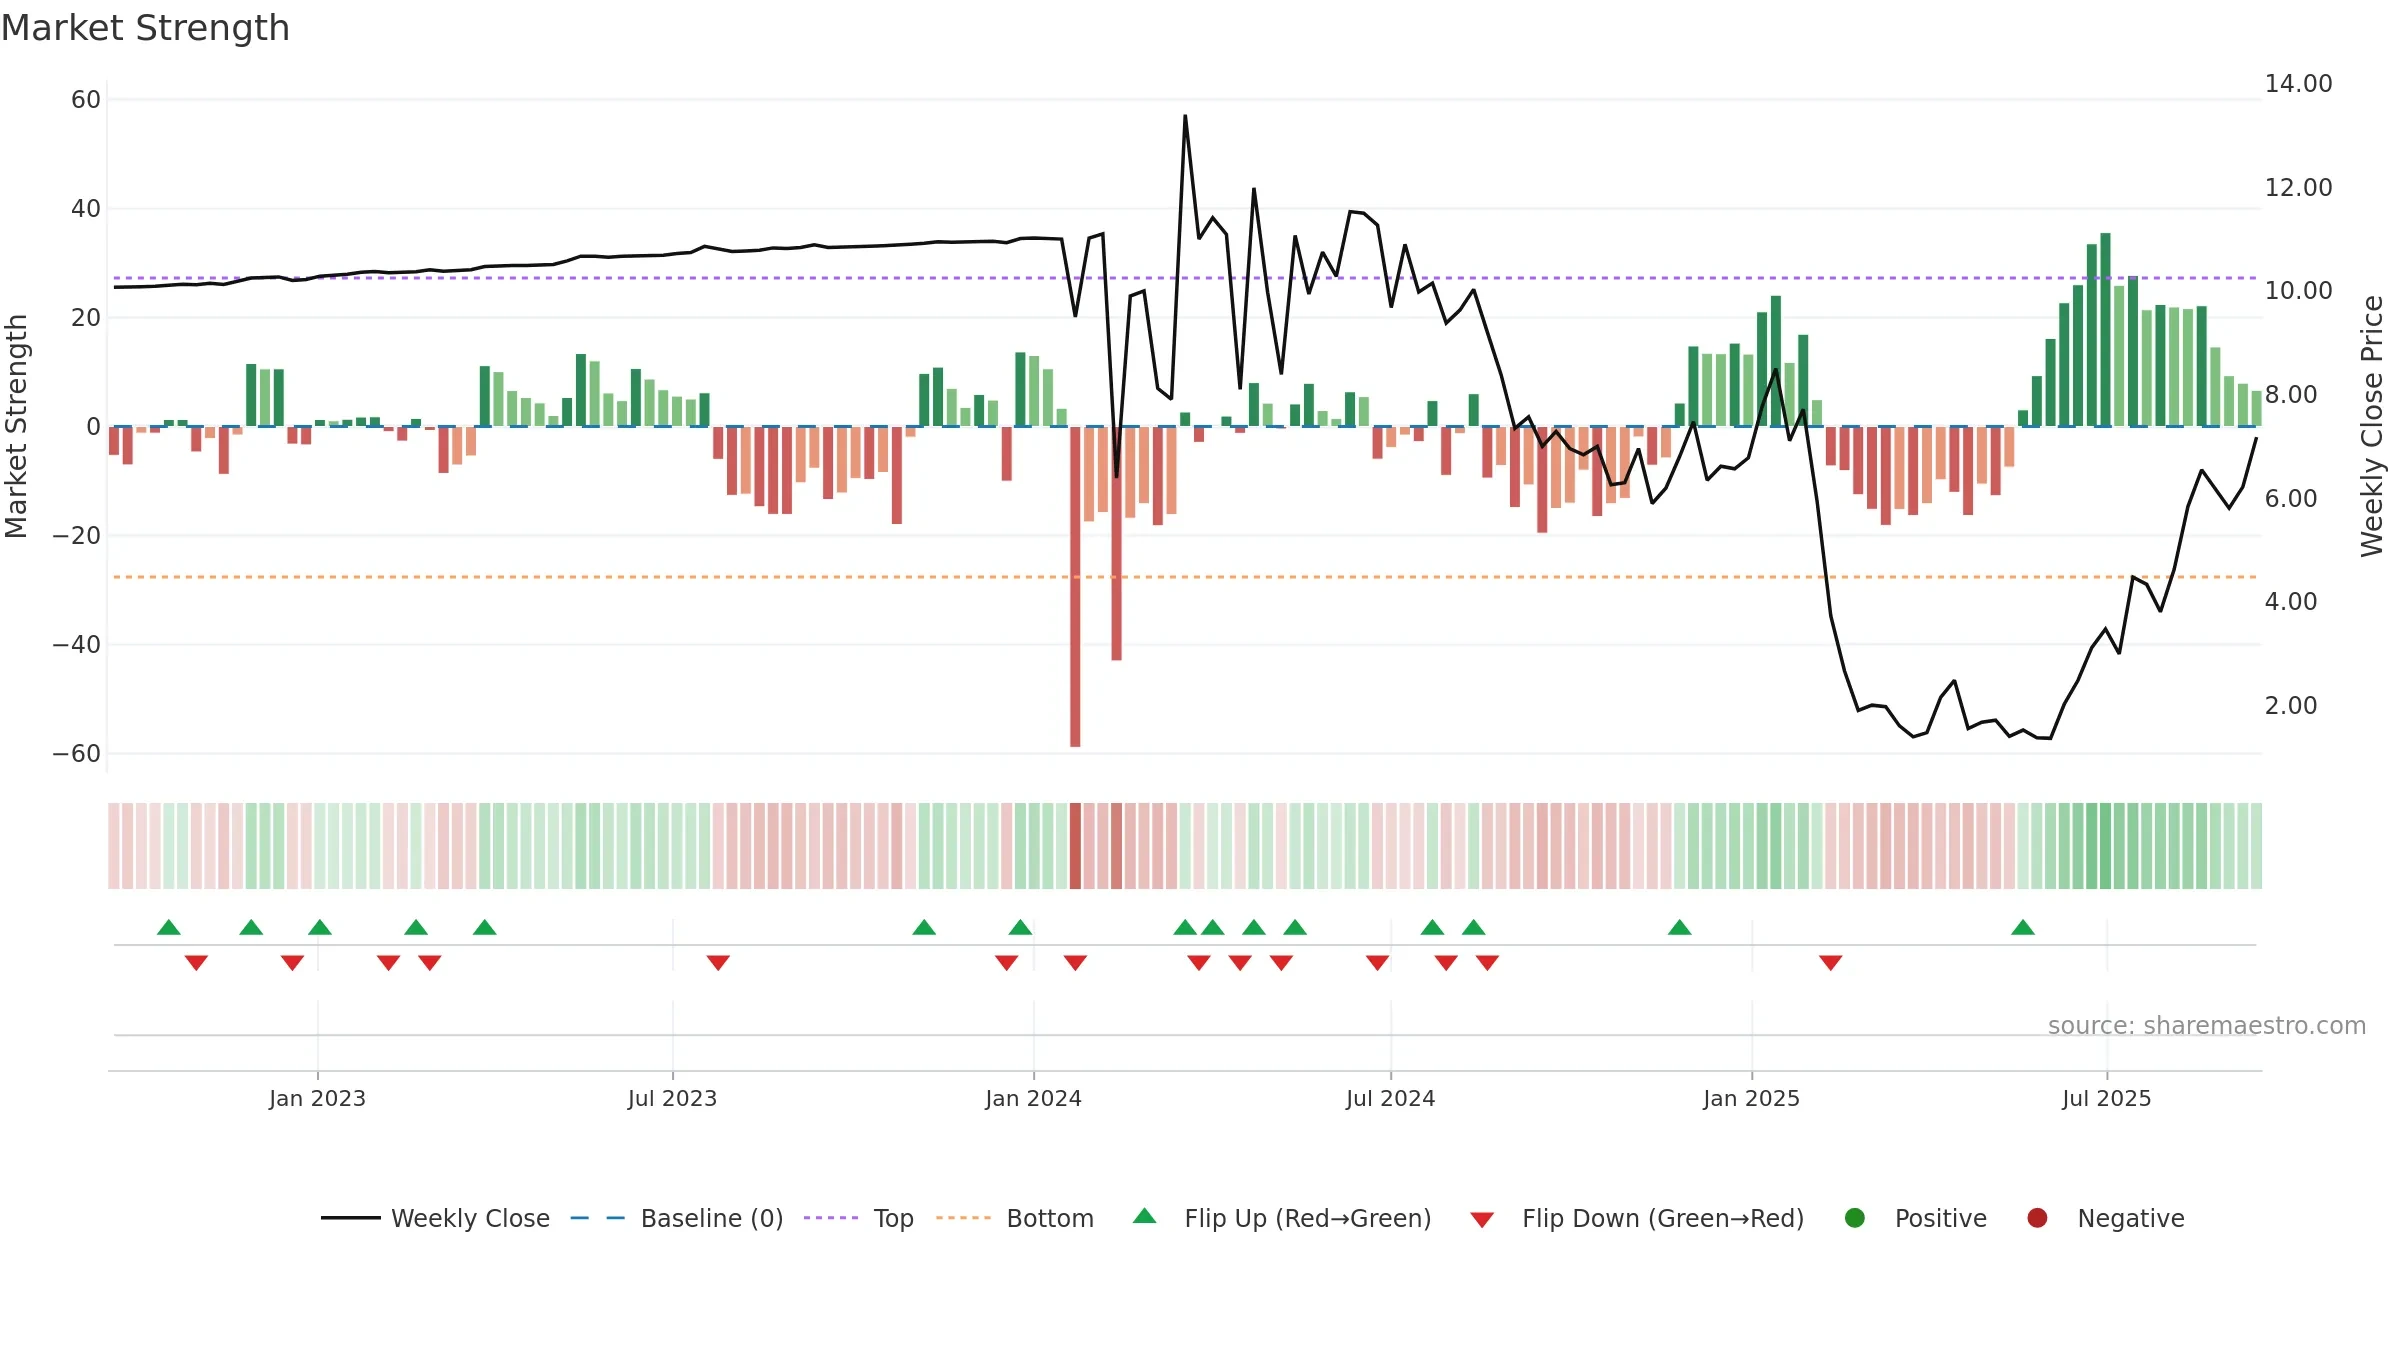2400x1350 pixels.
Task: Click the first flip-up marker at chart start
Action: [x=169, y=927]
